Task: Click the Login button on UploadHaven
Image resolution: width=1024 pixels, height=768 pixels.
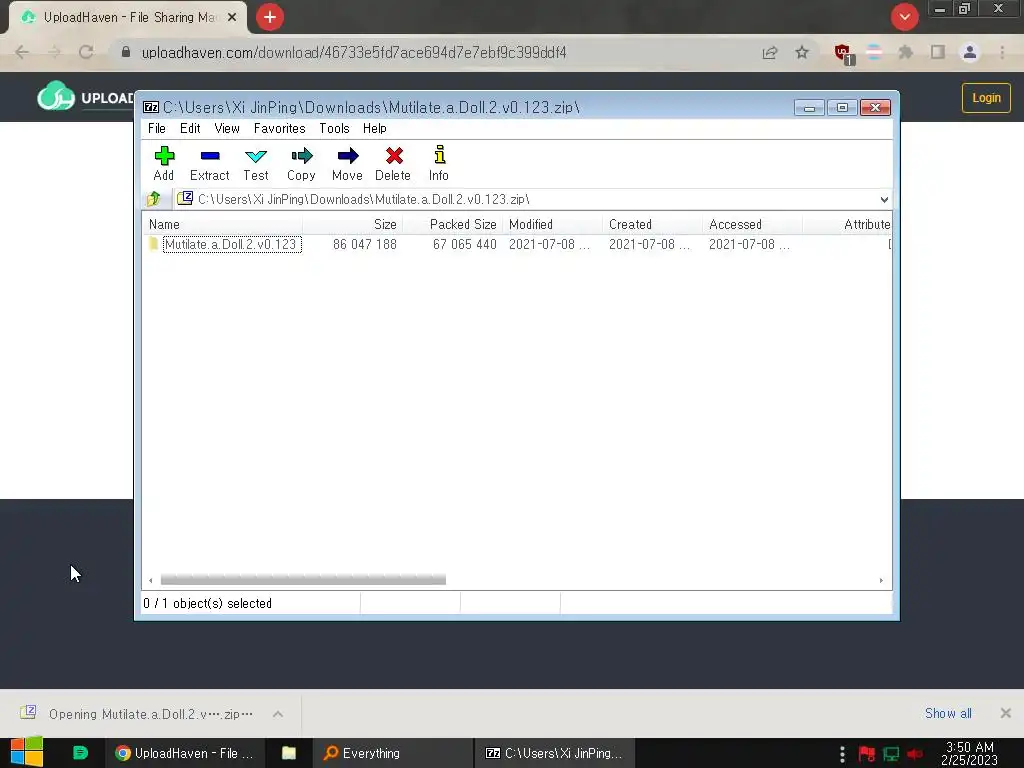Action: tap(986, 98)
